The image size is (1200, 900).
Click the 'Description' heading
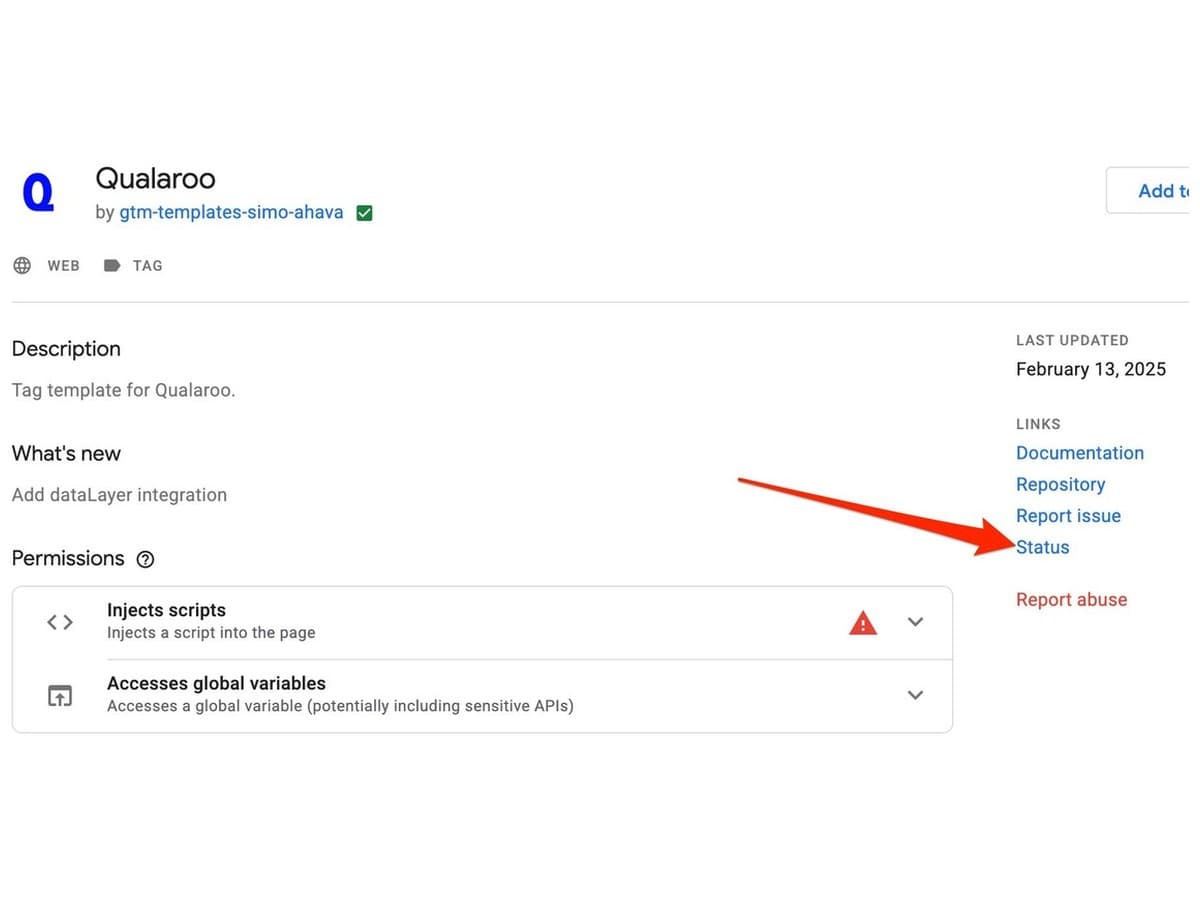tap(66, 349)
